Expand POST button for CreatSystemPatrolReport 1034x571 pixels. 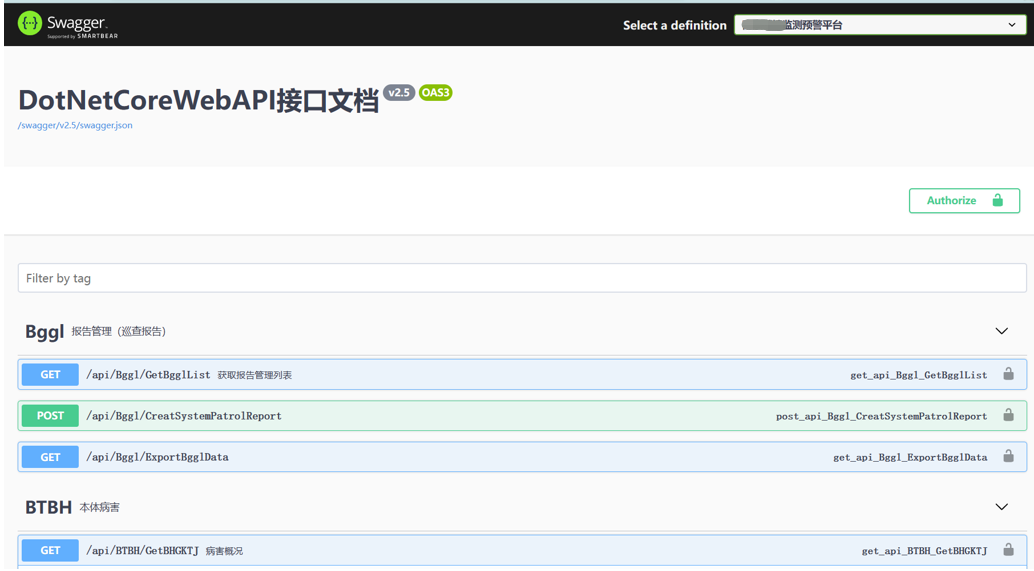pyautogui.click(x=50, y=415)
